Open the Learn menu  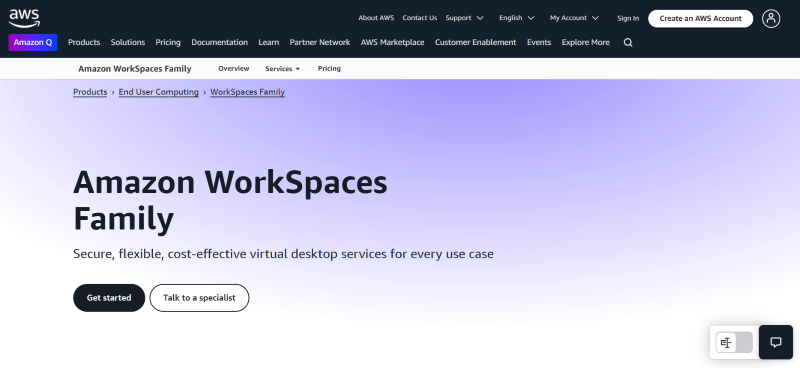(268, 42)
